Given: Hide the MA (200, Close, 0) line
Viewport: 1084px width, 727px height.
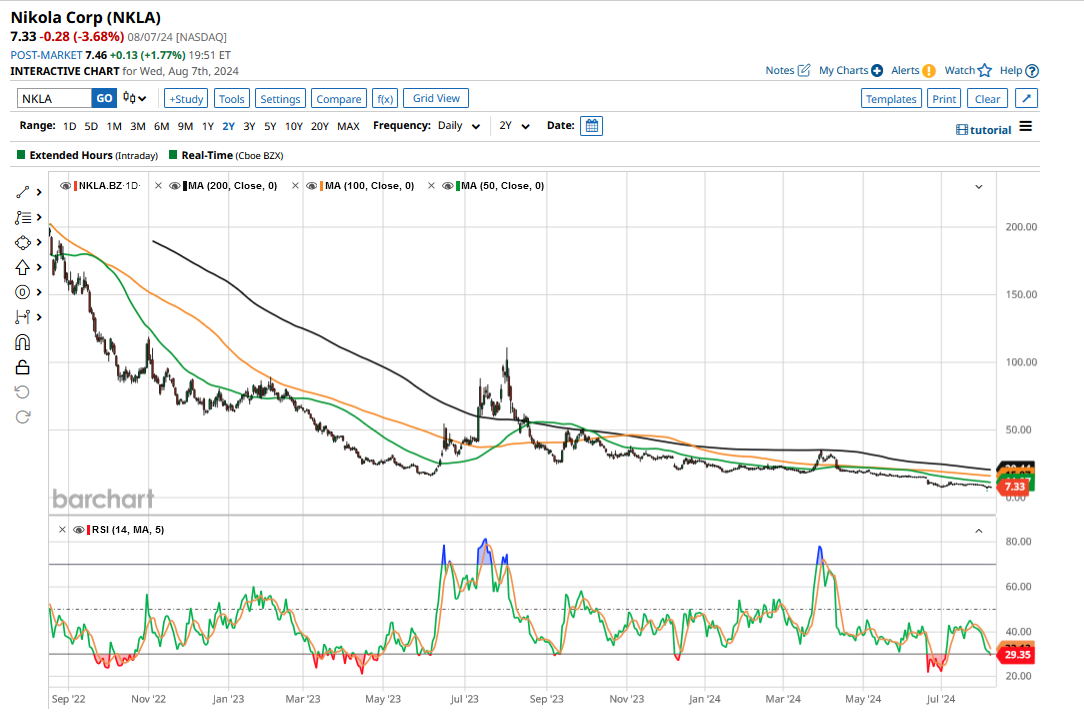Looking at the screenshot, I should (174, 186).
